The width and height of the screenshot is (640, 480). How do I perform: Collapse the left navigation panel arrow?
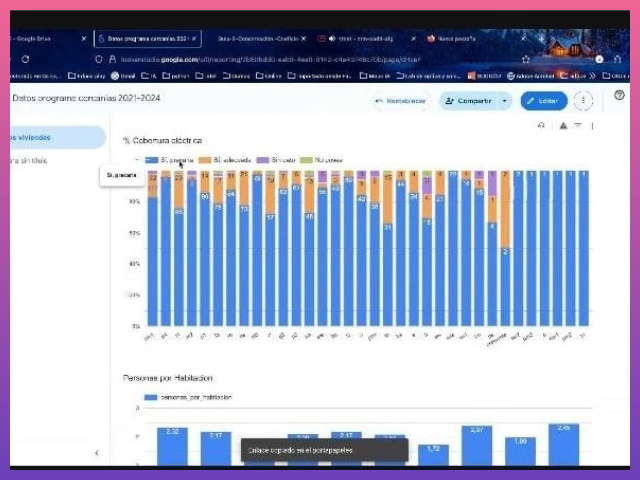tap(96, 453)
